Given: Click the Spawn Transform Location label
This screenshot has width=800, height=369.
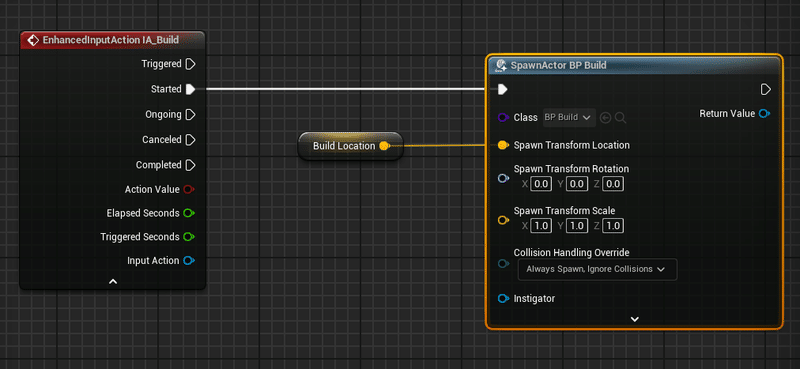Looking at the screenshot, I should point(571,145).
